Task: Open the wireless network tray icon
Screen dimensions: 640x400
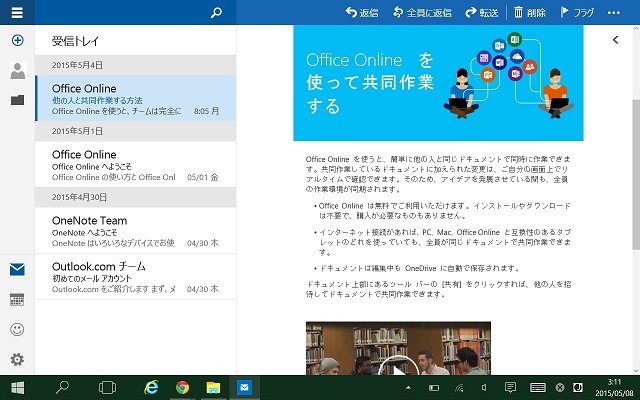Action: click(459, 387)
